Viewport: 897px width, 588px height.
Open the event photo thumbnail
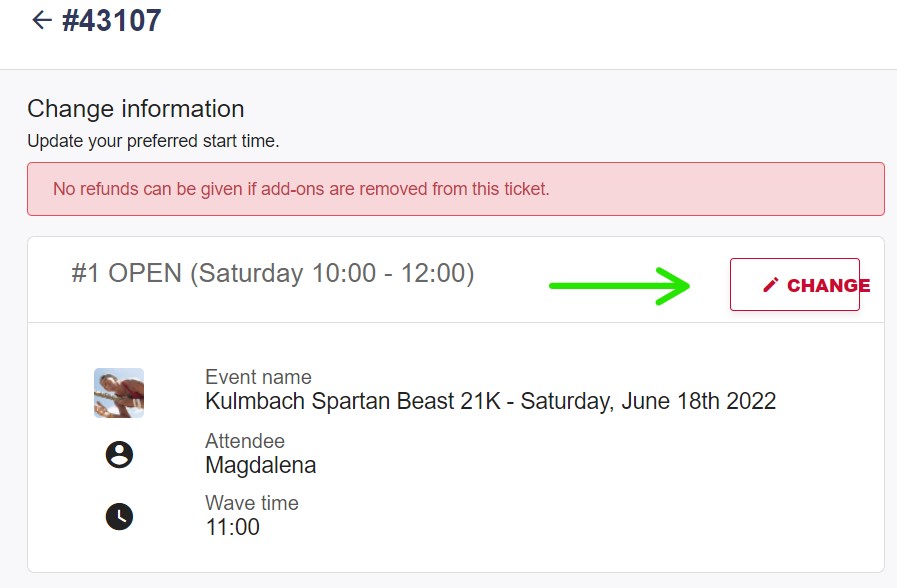coord(119,392)
